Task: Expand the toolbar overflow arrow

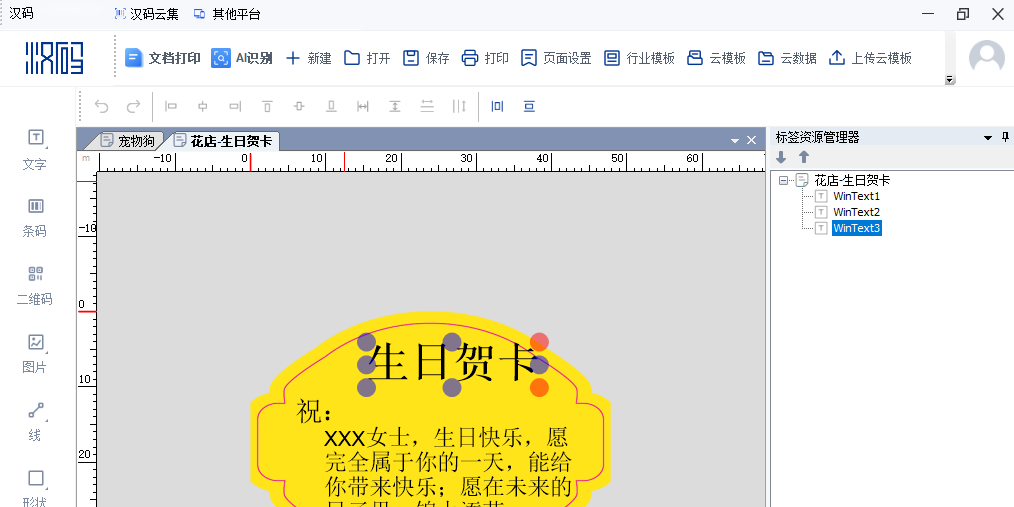Action: (x=950, y=80)
